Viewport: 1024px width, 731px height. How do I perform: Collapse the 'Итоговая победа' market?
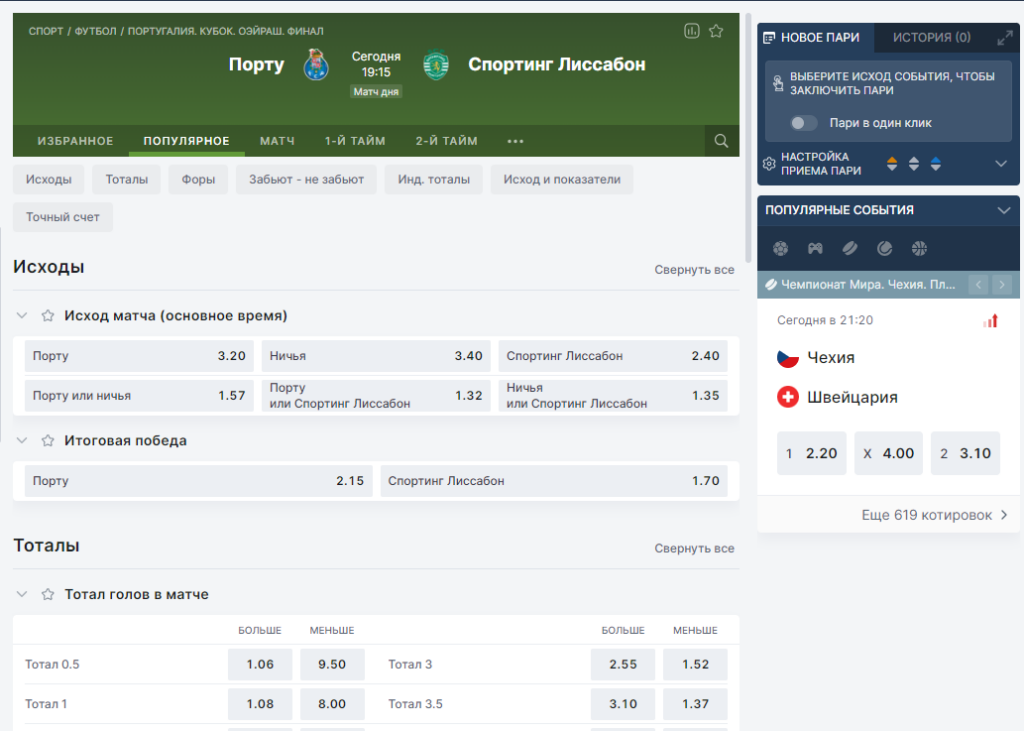click(x=22, y=440)
